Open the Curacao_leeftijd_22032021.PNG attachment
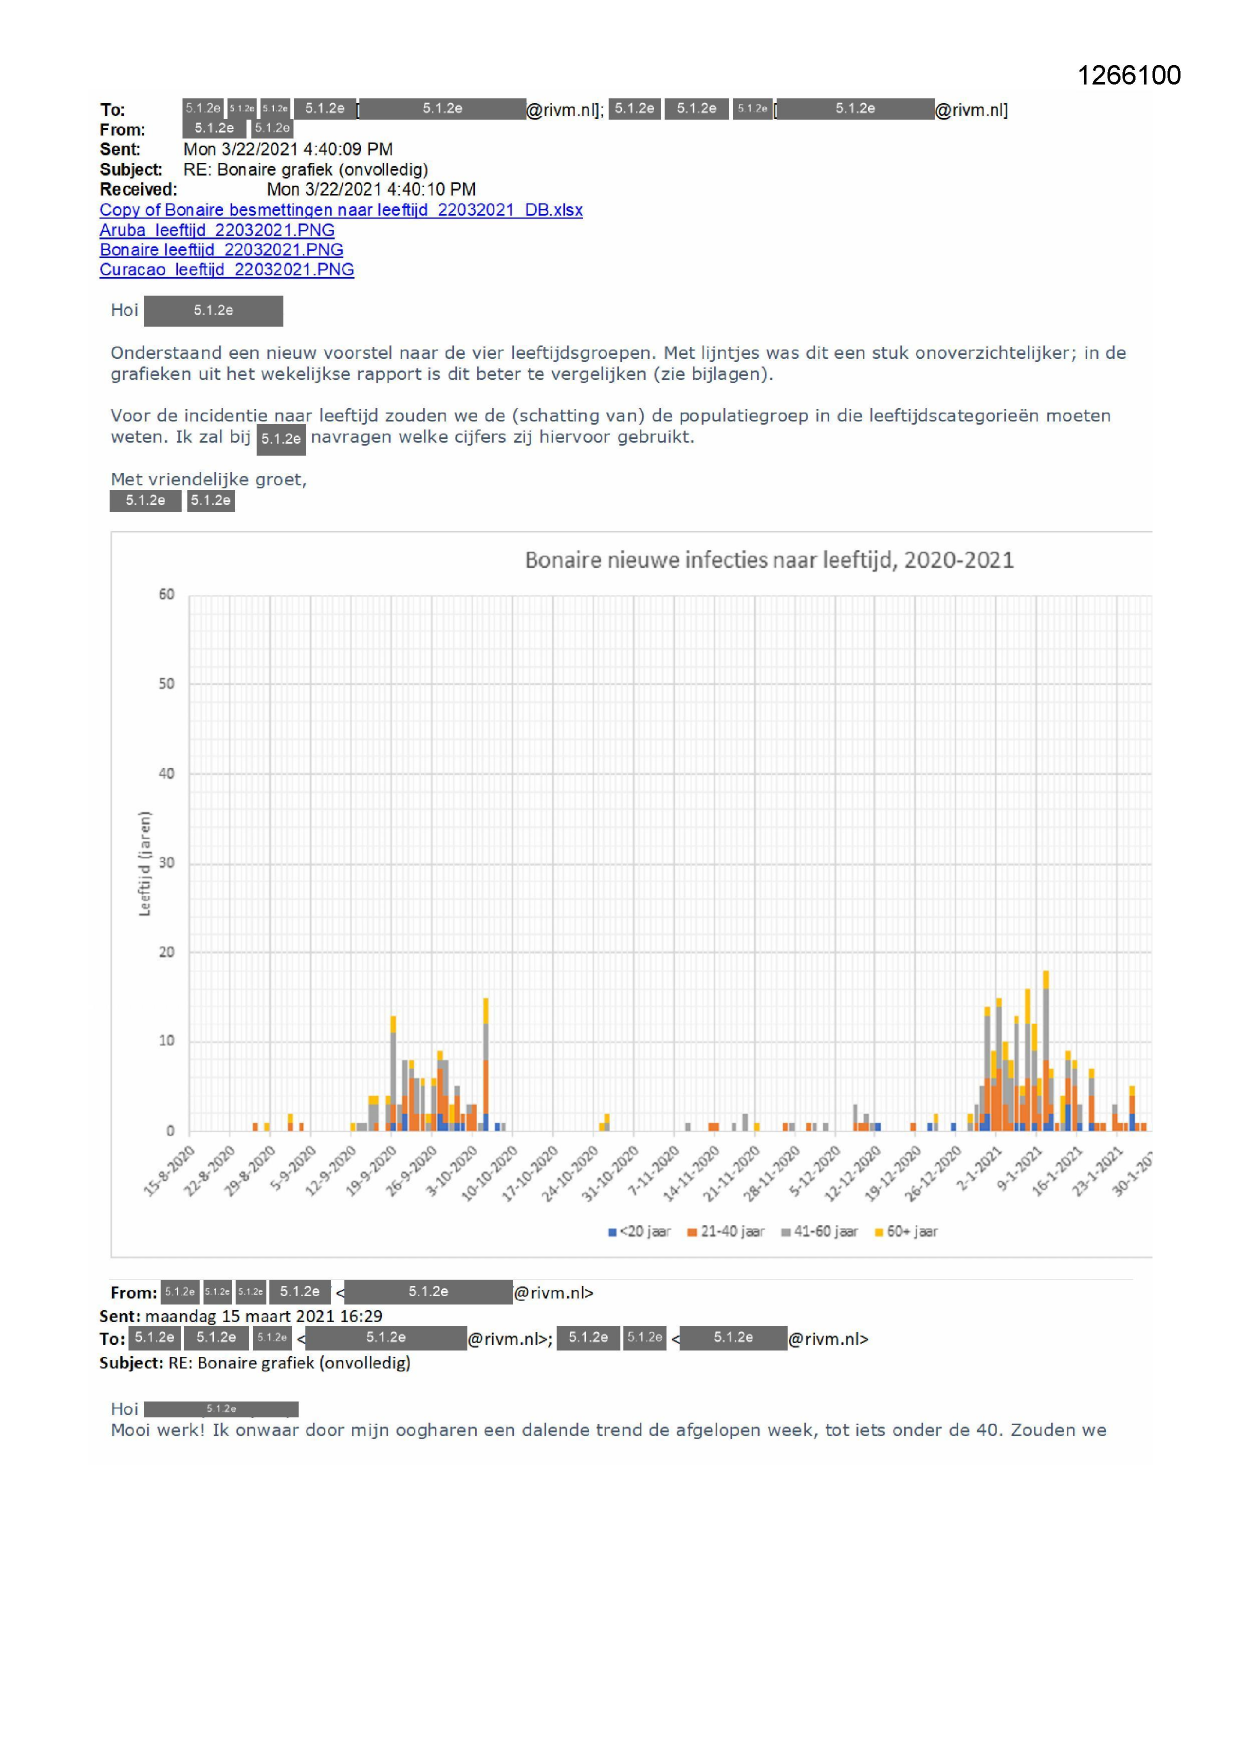1241x1754 pixels. (x=226, y=270)
